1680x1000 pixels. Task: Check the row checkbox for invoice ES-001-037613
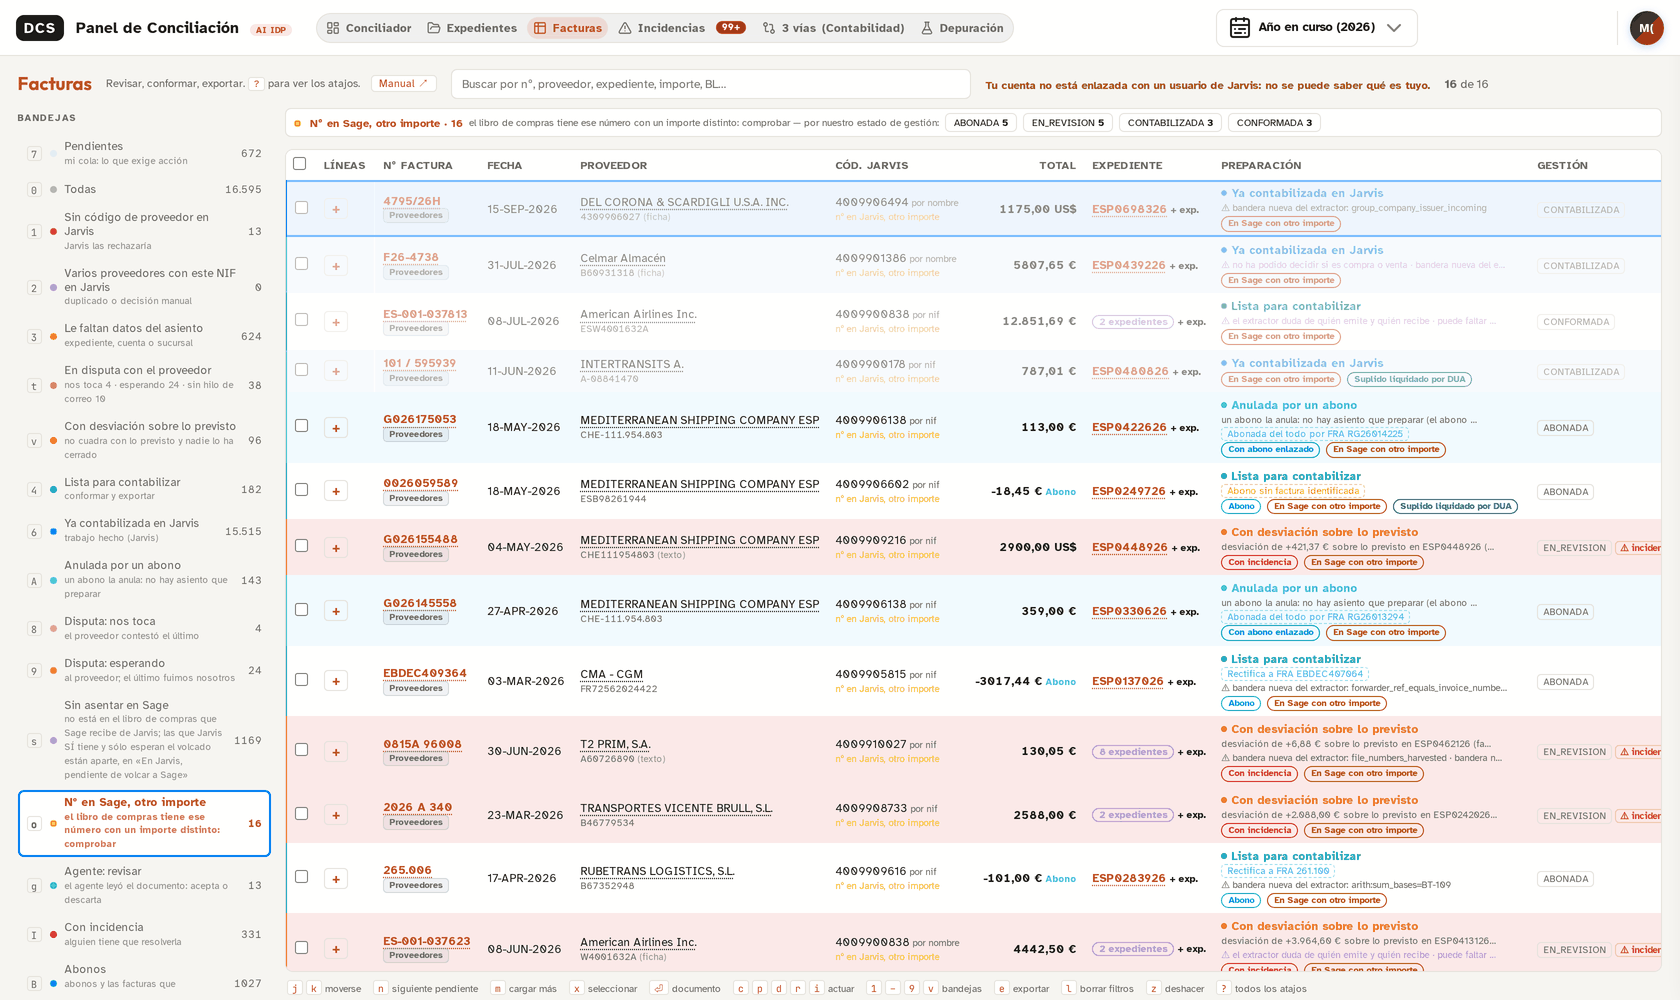coord(301,320)
